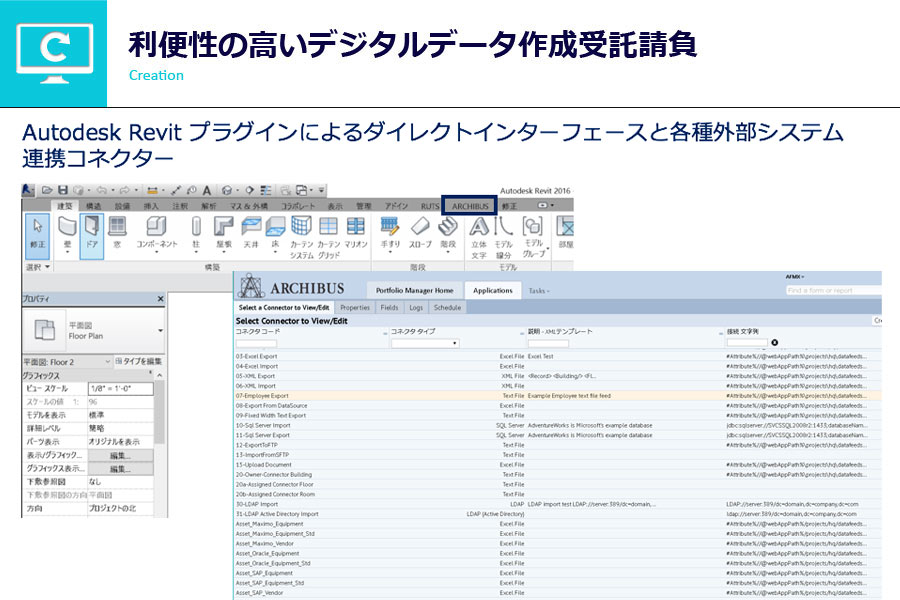
Task: Switch to Portfolio Manager Home tab
Action: (x=414, y=291)
